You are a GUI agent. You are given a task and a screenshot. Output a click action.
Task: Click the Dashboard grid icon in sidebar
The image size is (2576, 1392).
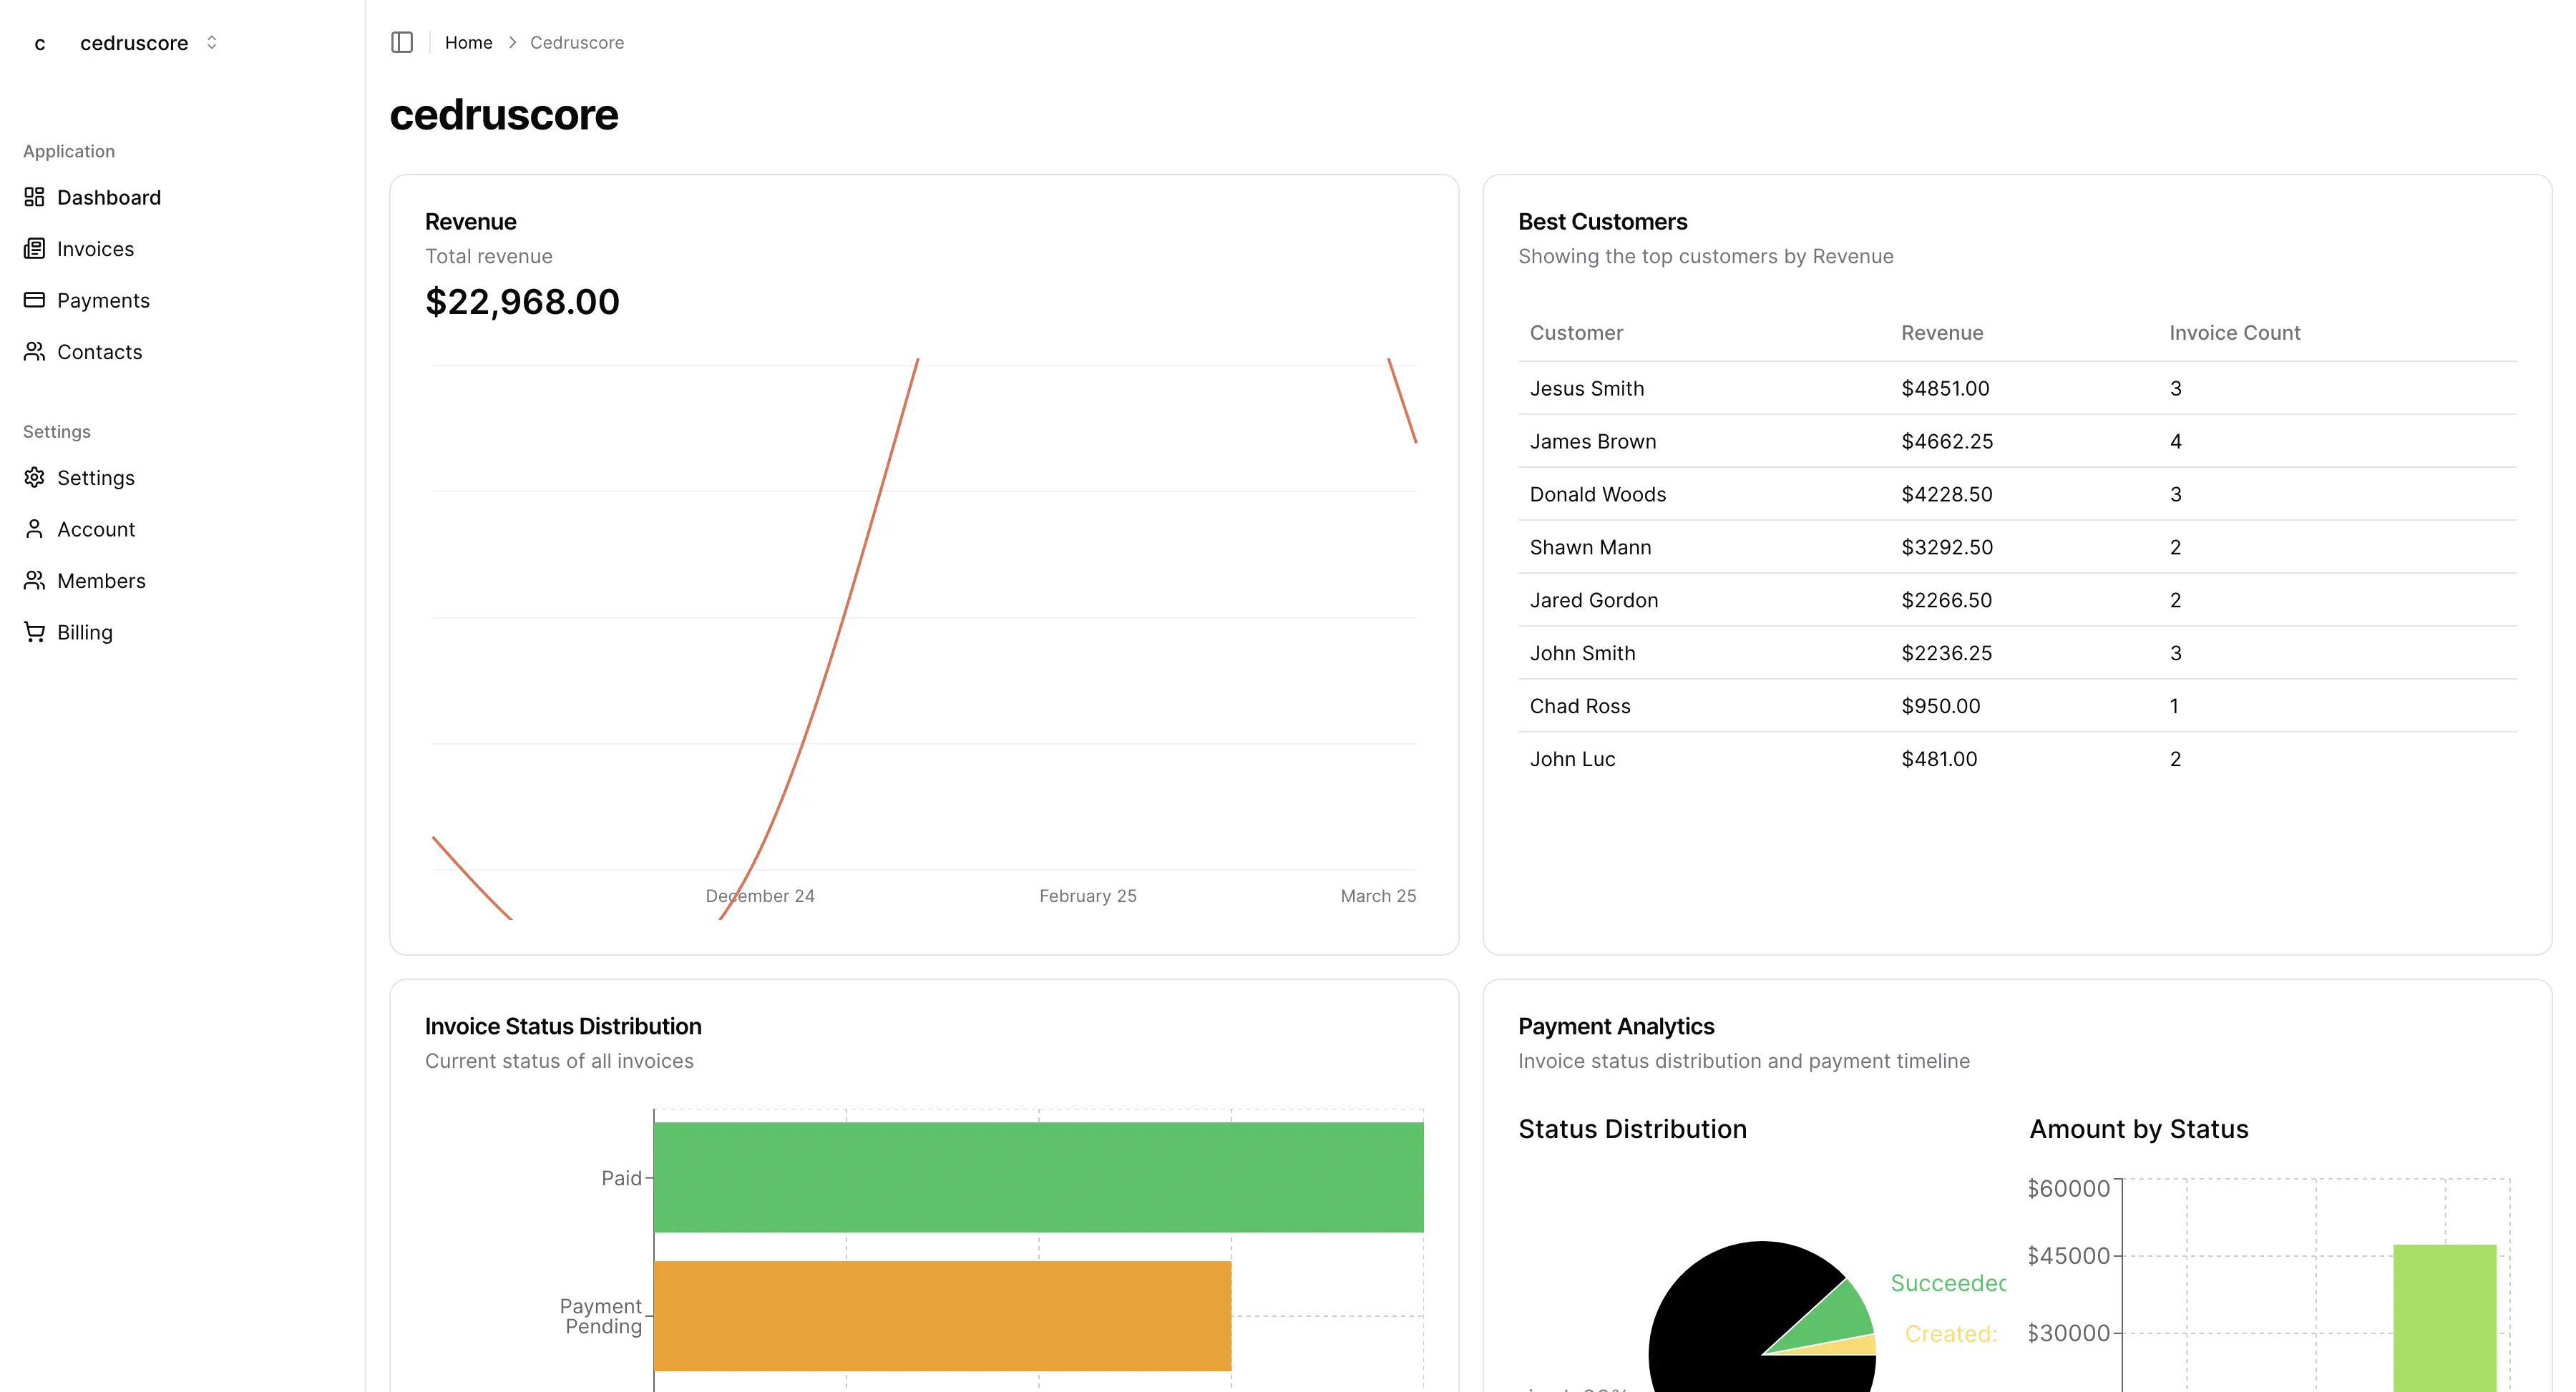(34, 197)
